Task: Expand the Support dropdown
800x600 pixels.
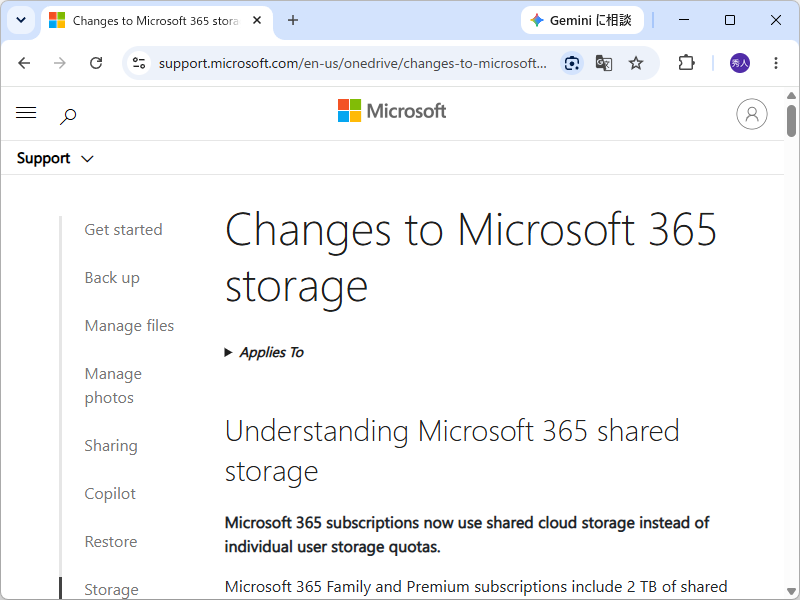Action: click(55, 158)
